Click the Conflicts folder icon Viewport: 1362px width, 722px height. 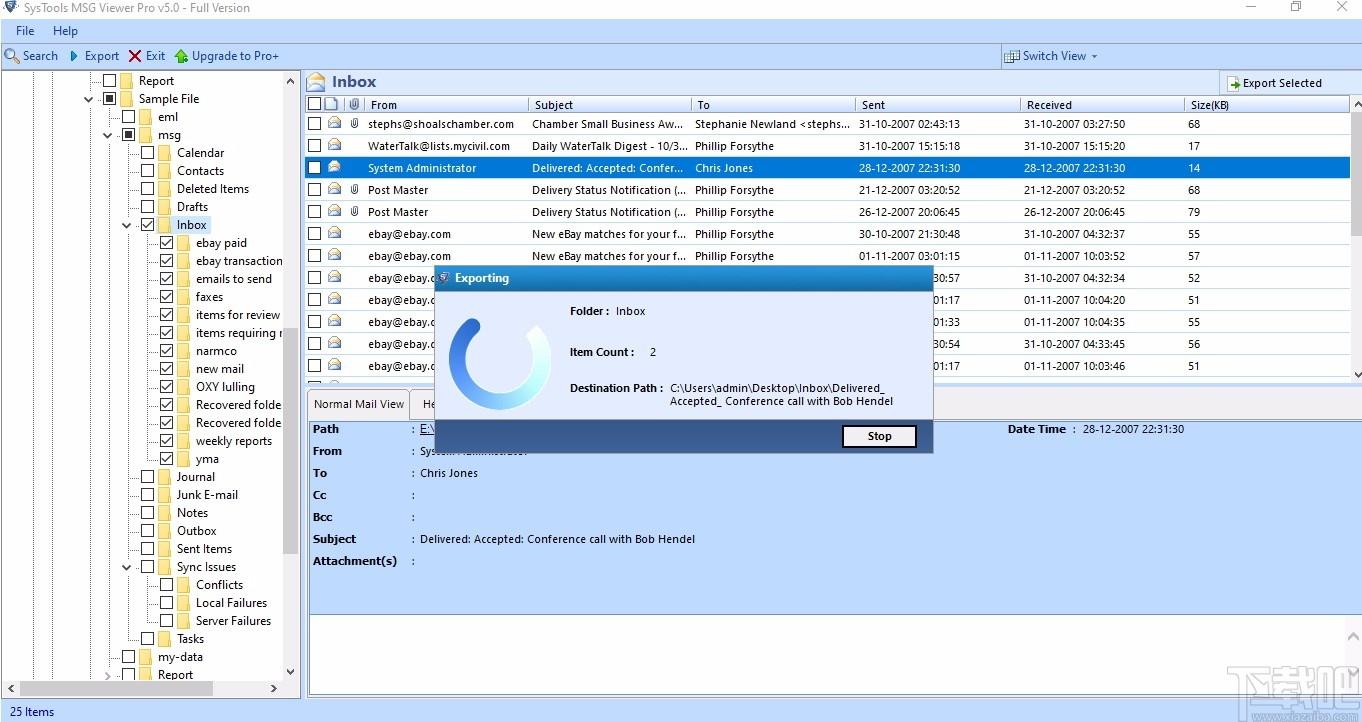coord(184,585)
